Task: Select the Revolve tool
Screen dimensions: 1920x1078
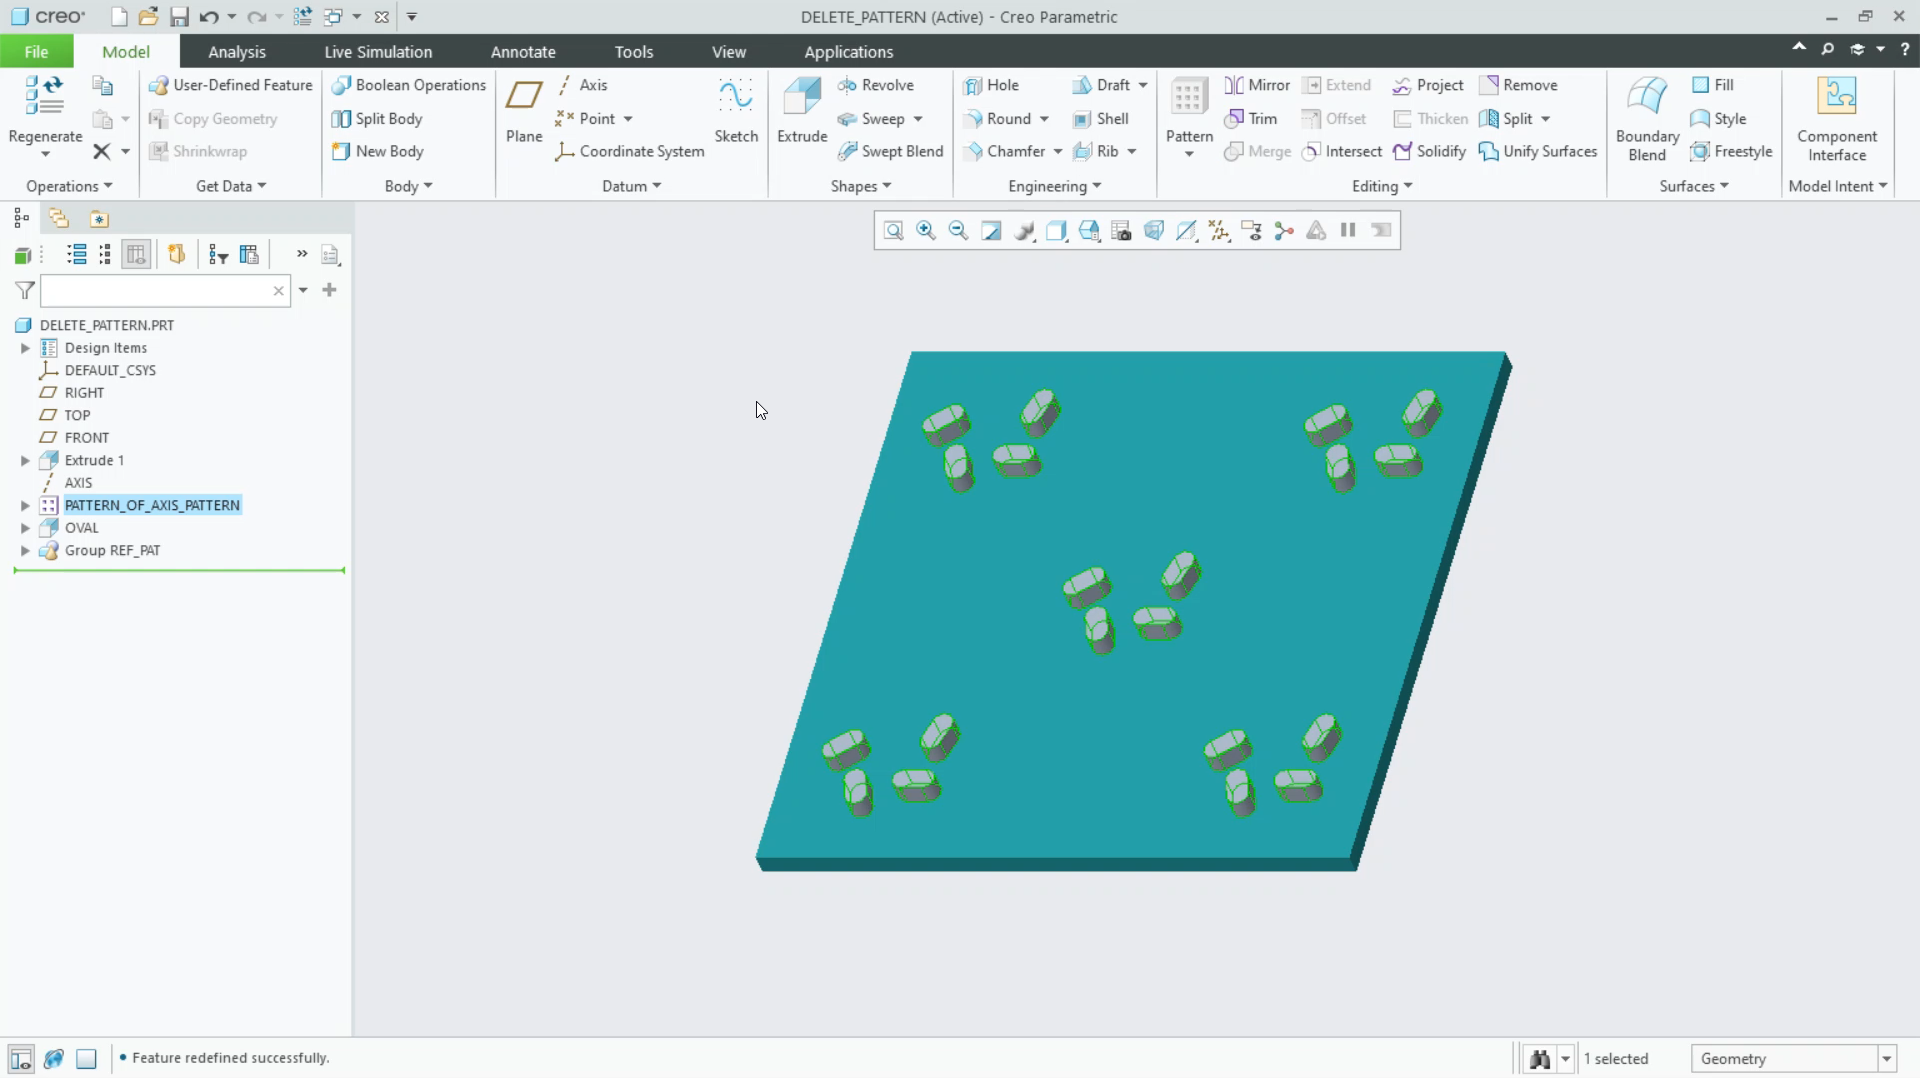Action: (876, 85)
